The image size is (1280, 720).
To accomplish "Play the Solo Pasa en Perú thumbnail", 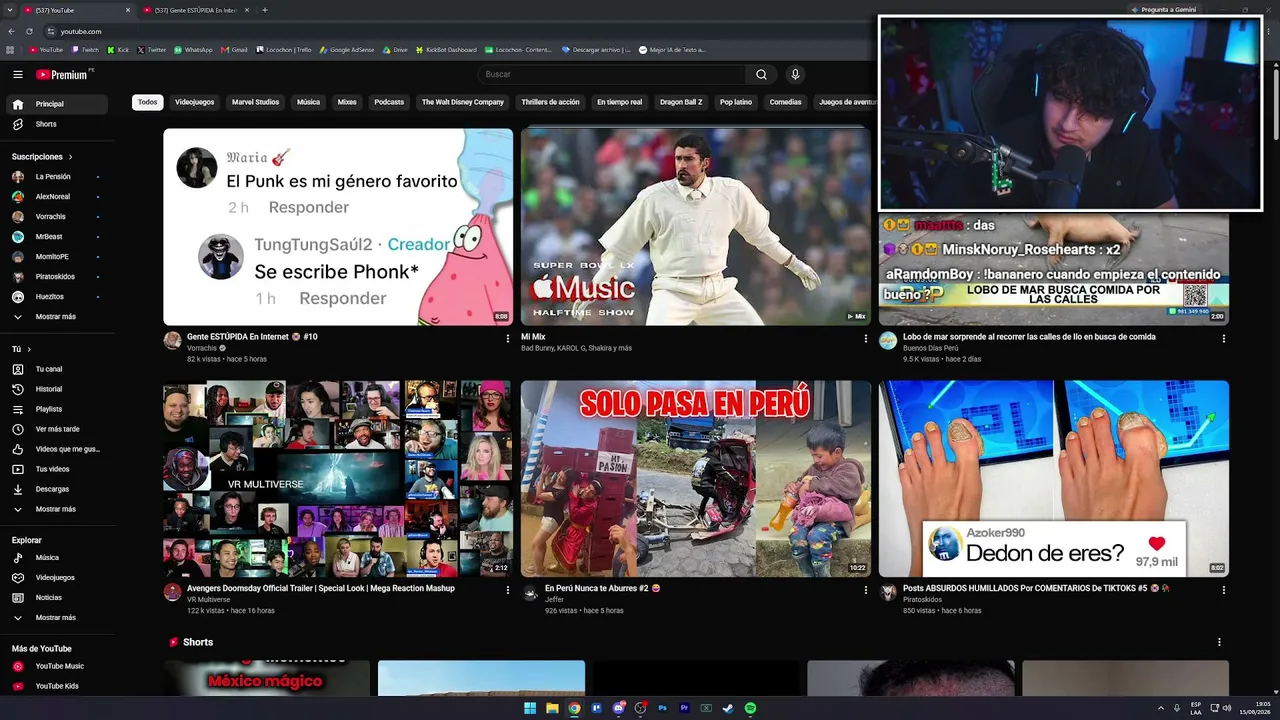I will coord(696,479).
